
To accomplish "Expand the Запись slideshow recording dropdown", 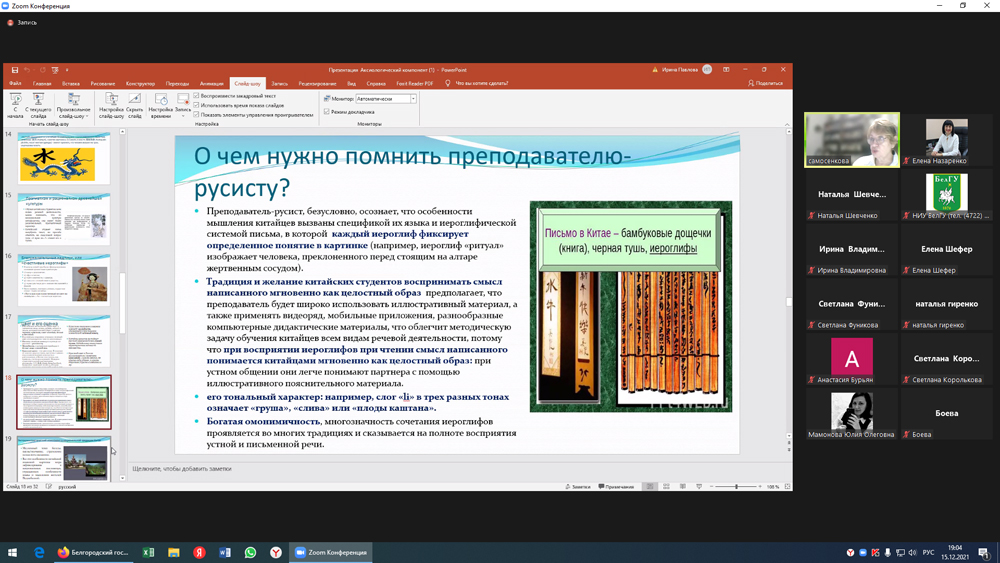I will [183, 116].
